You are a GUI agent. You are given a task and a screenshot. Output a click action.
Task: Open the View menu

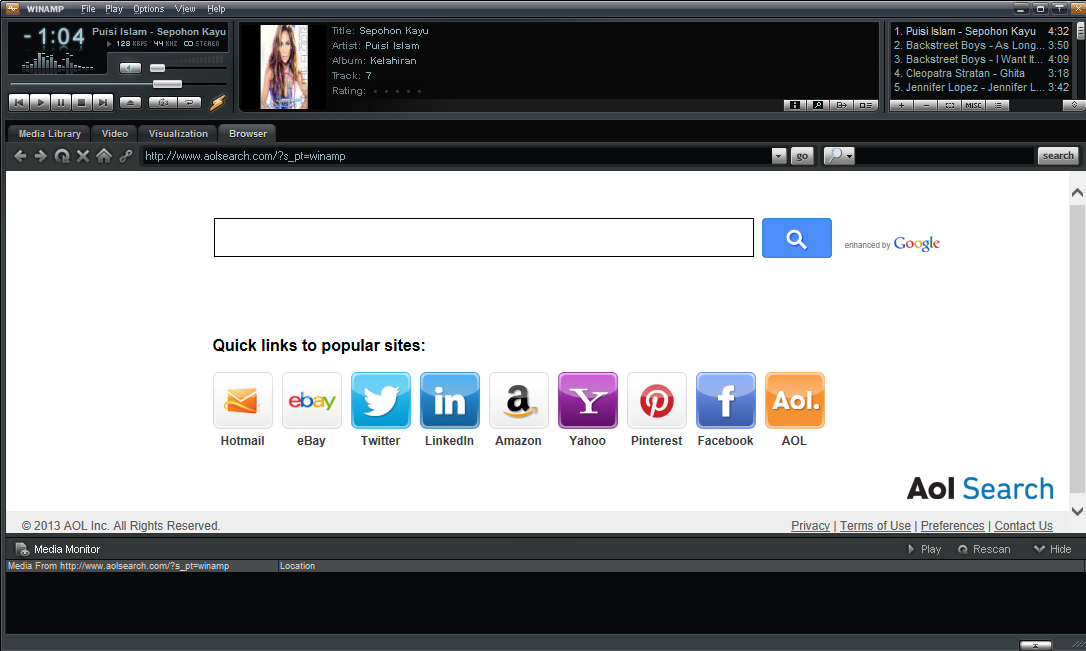[185, 9]
